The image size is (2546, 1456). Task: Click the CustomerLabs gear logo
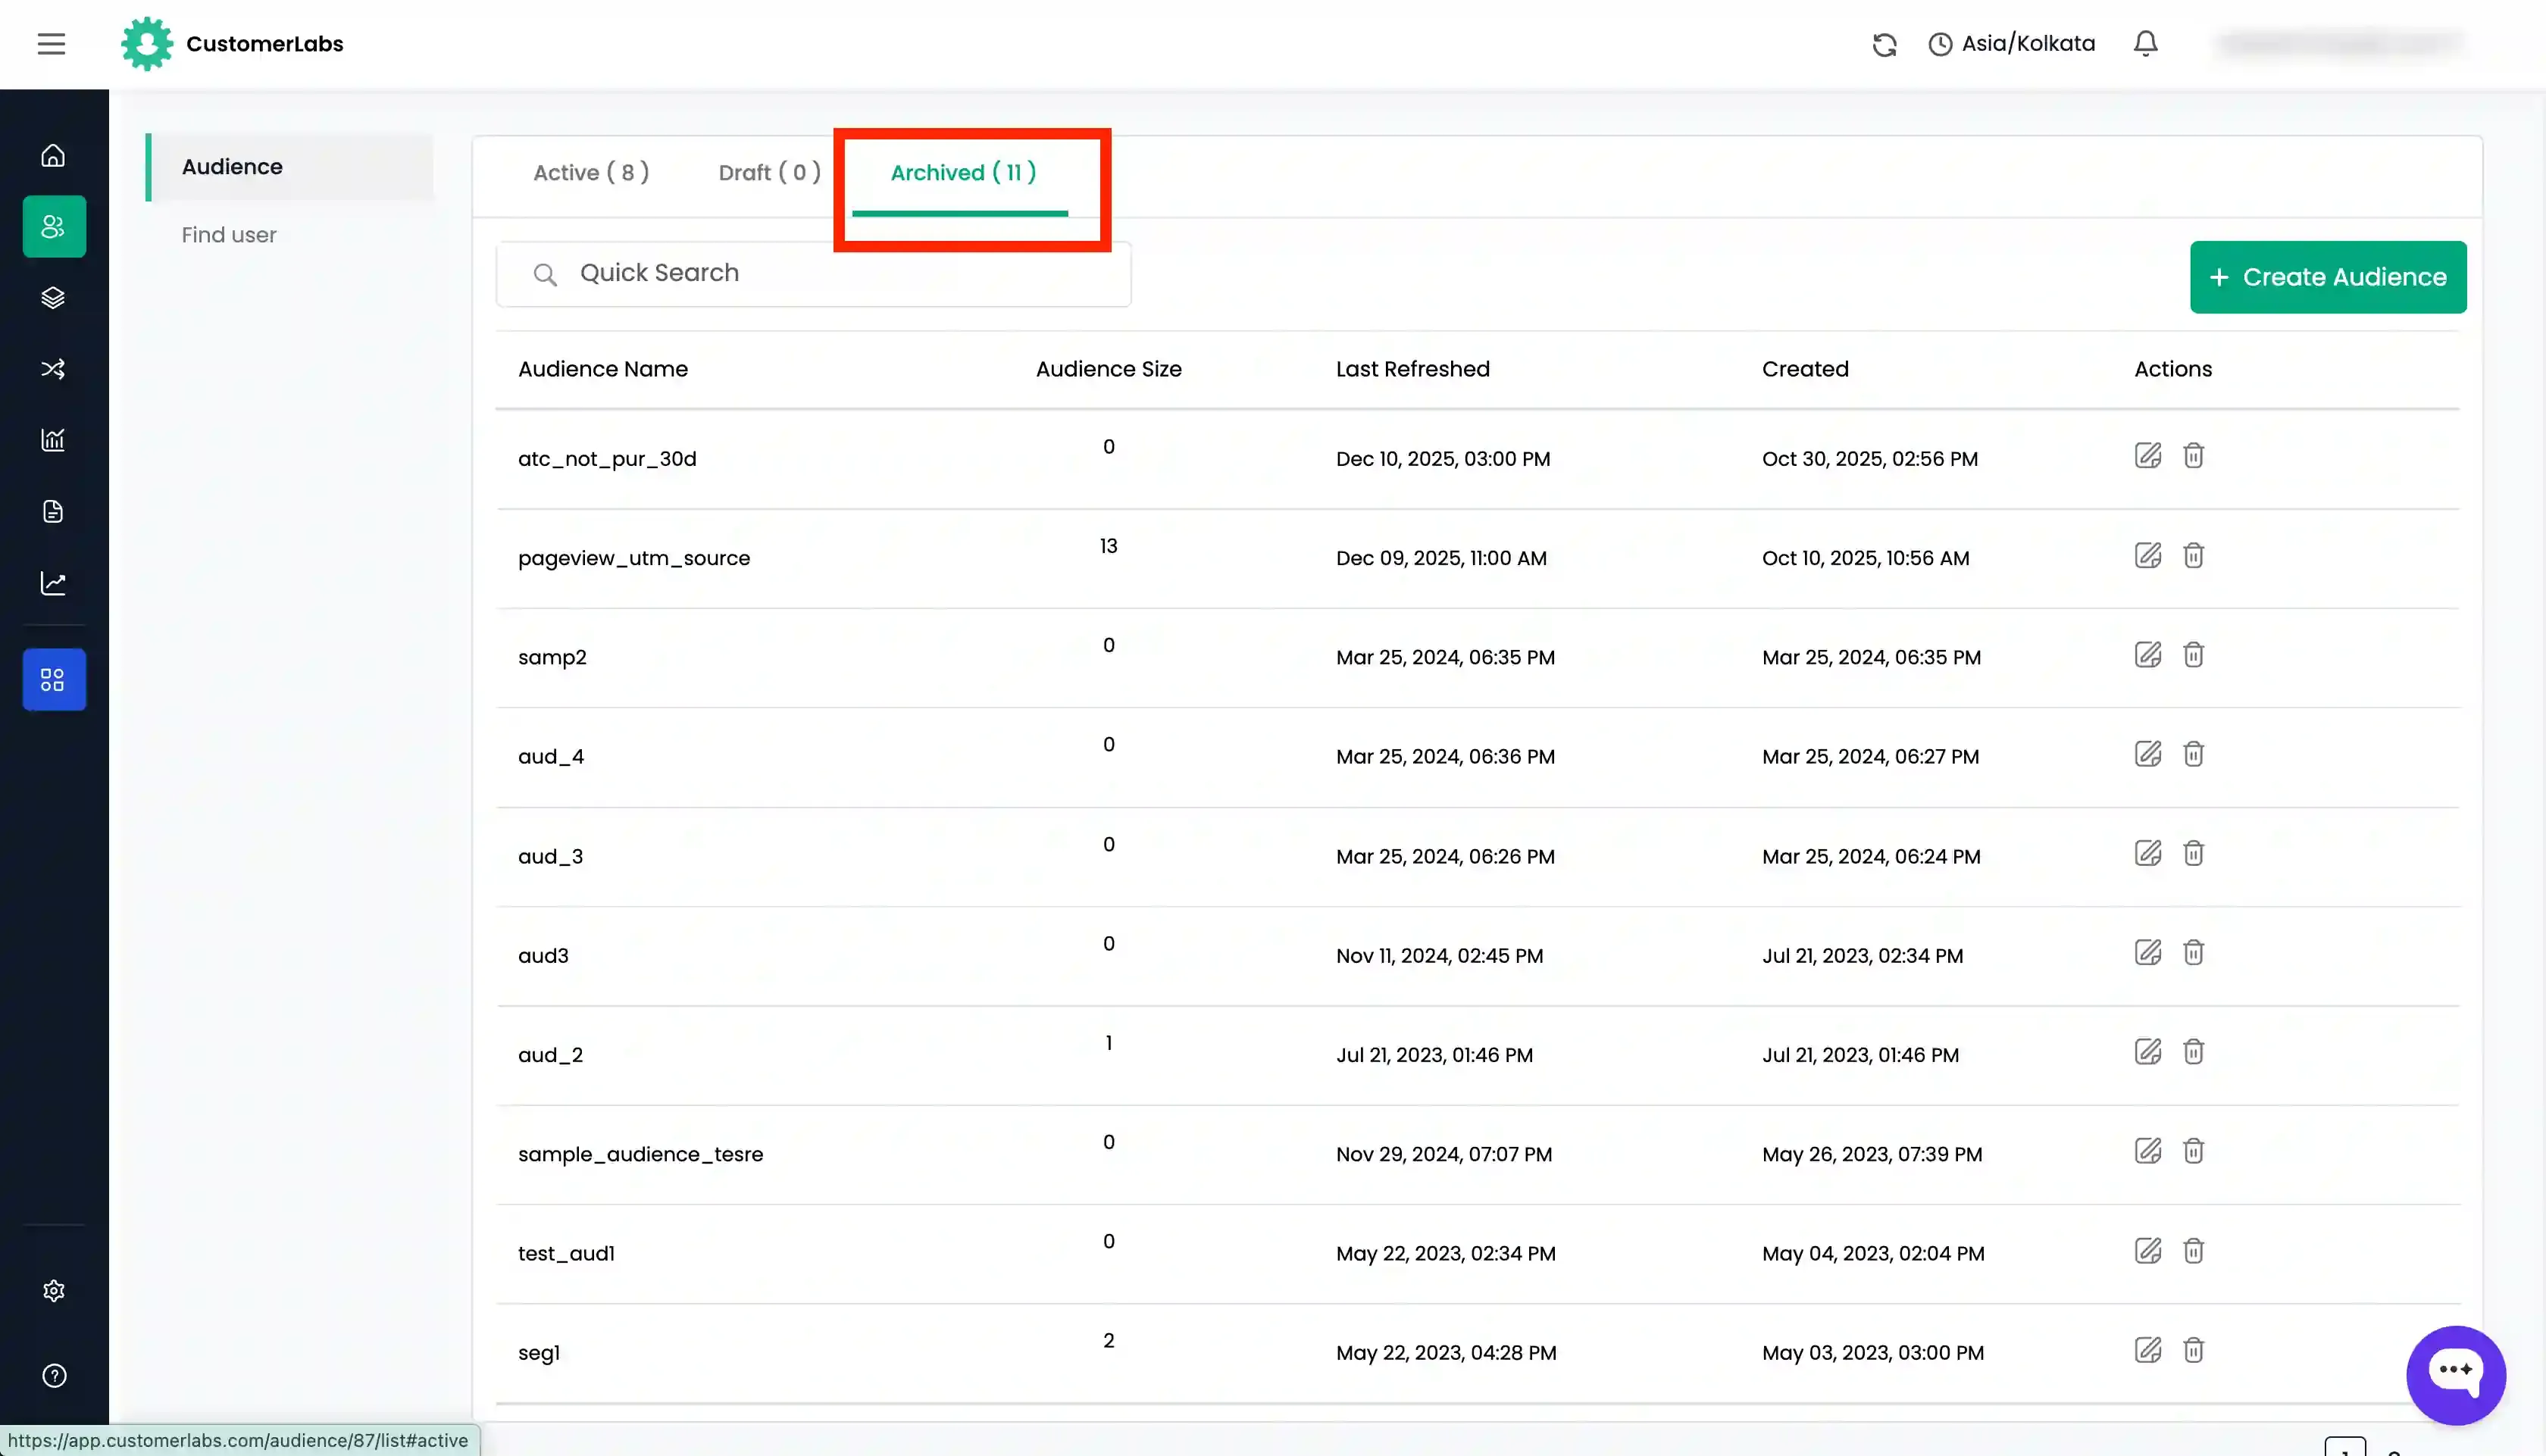tap(147, 44)
